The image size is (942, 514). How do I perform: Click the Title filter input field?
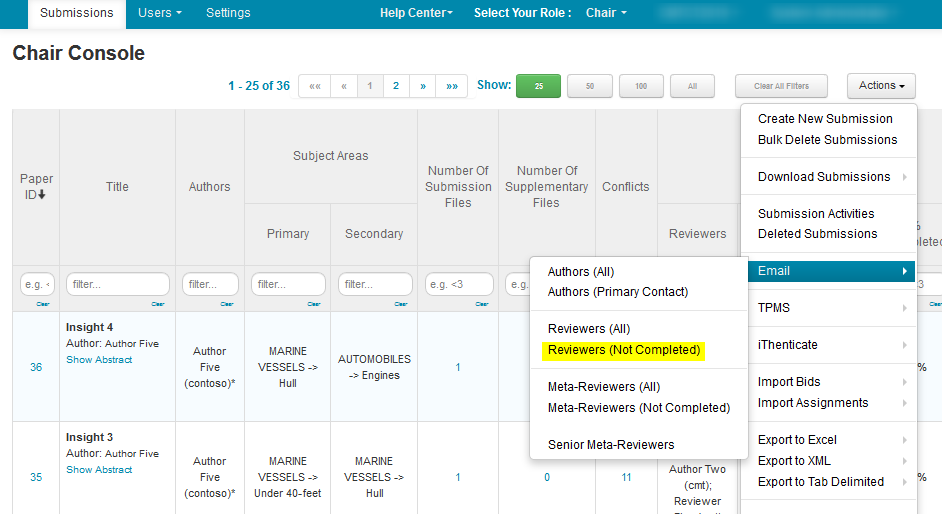(117, 284)
